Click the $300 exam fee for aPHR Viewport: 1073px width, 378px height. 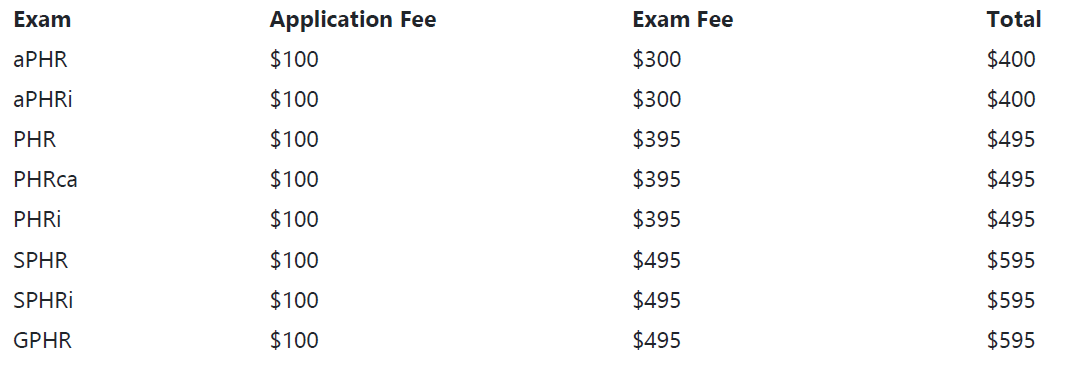pyautogui.click(x=656, y=60)
